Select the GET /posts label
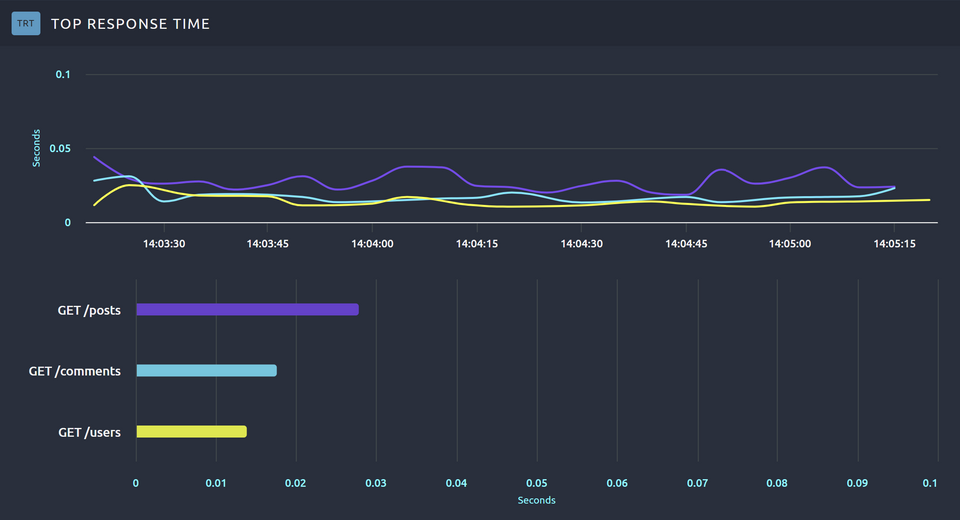The height and width of the screenshot is (520, 960). click(89, 310)
